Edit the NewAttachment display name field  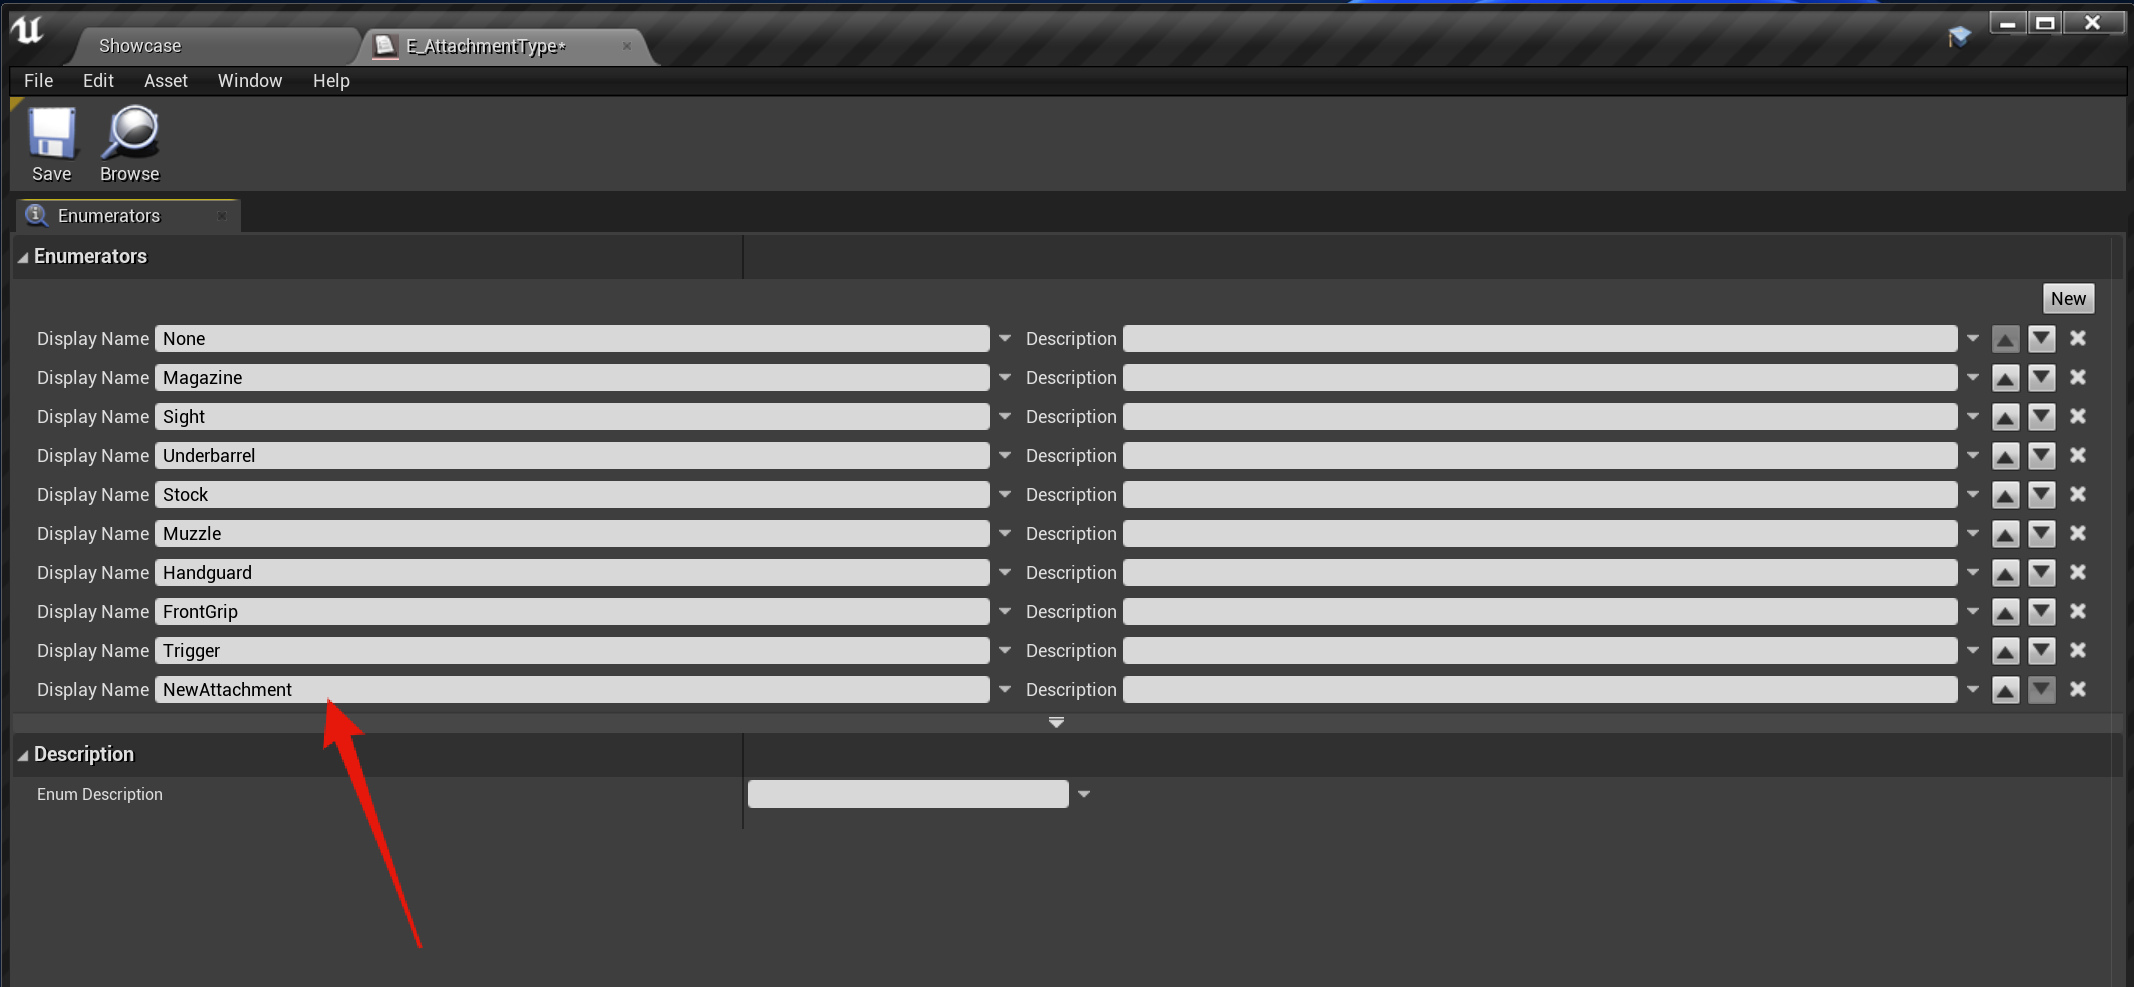point(572,690)
